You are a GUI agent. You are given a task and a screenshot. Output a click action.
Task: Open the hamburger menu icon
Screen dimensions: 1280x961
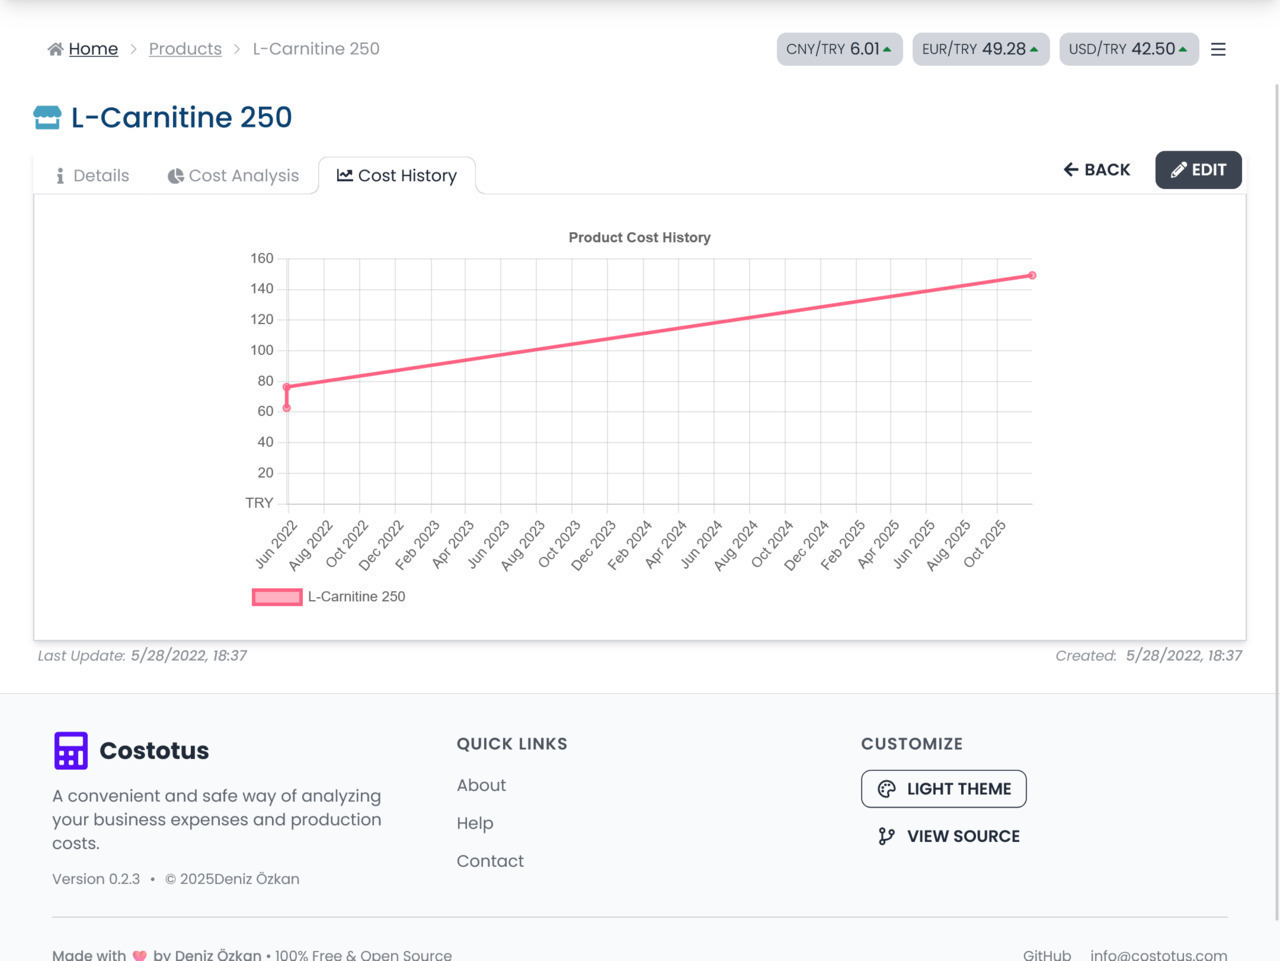pos(1218,49)
